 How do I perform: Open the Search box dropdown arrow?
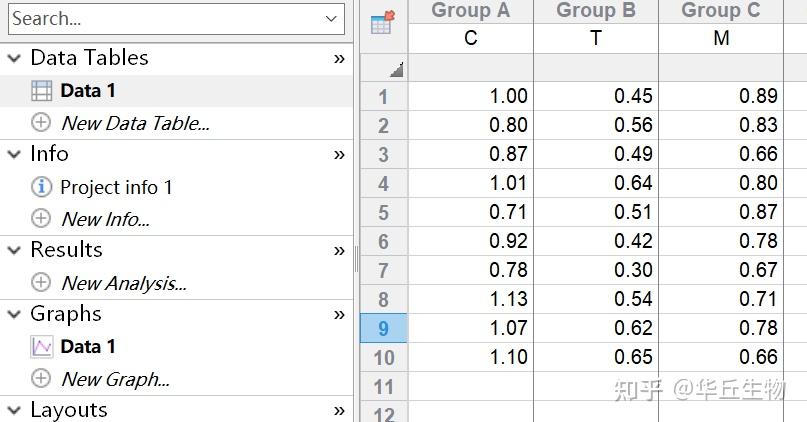[x=331, y=19]
